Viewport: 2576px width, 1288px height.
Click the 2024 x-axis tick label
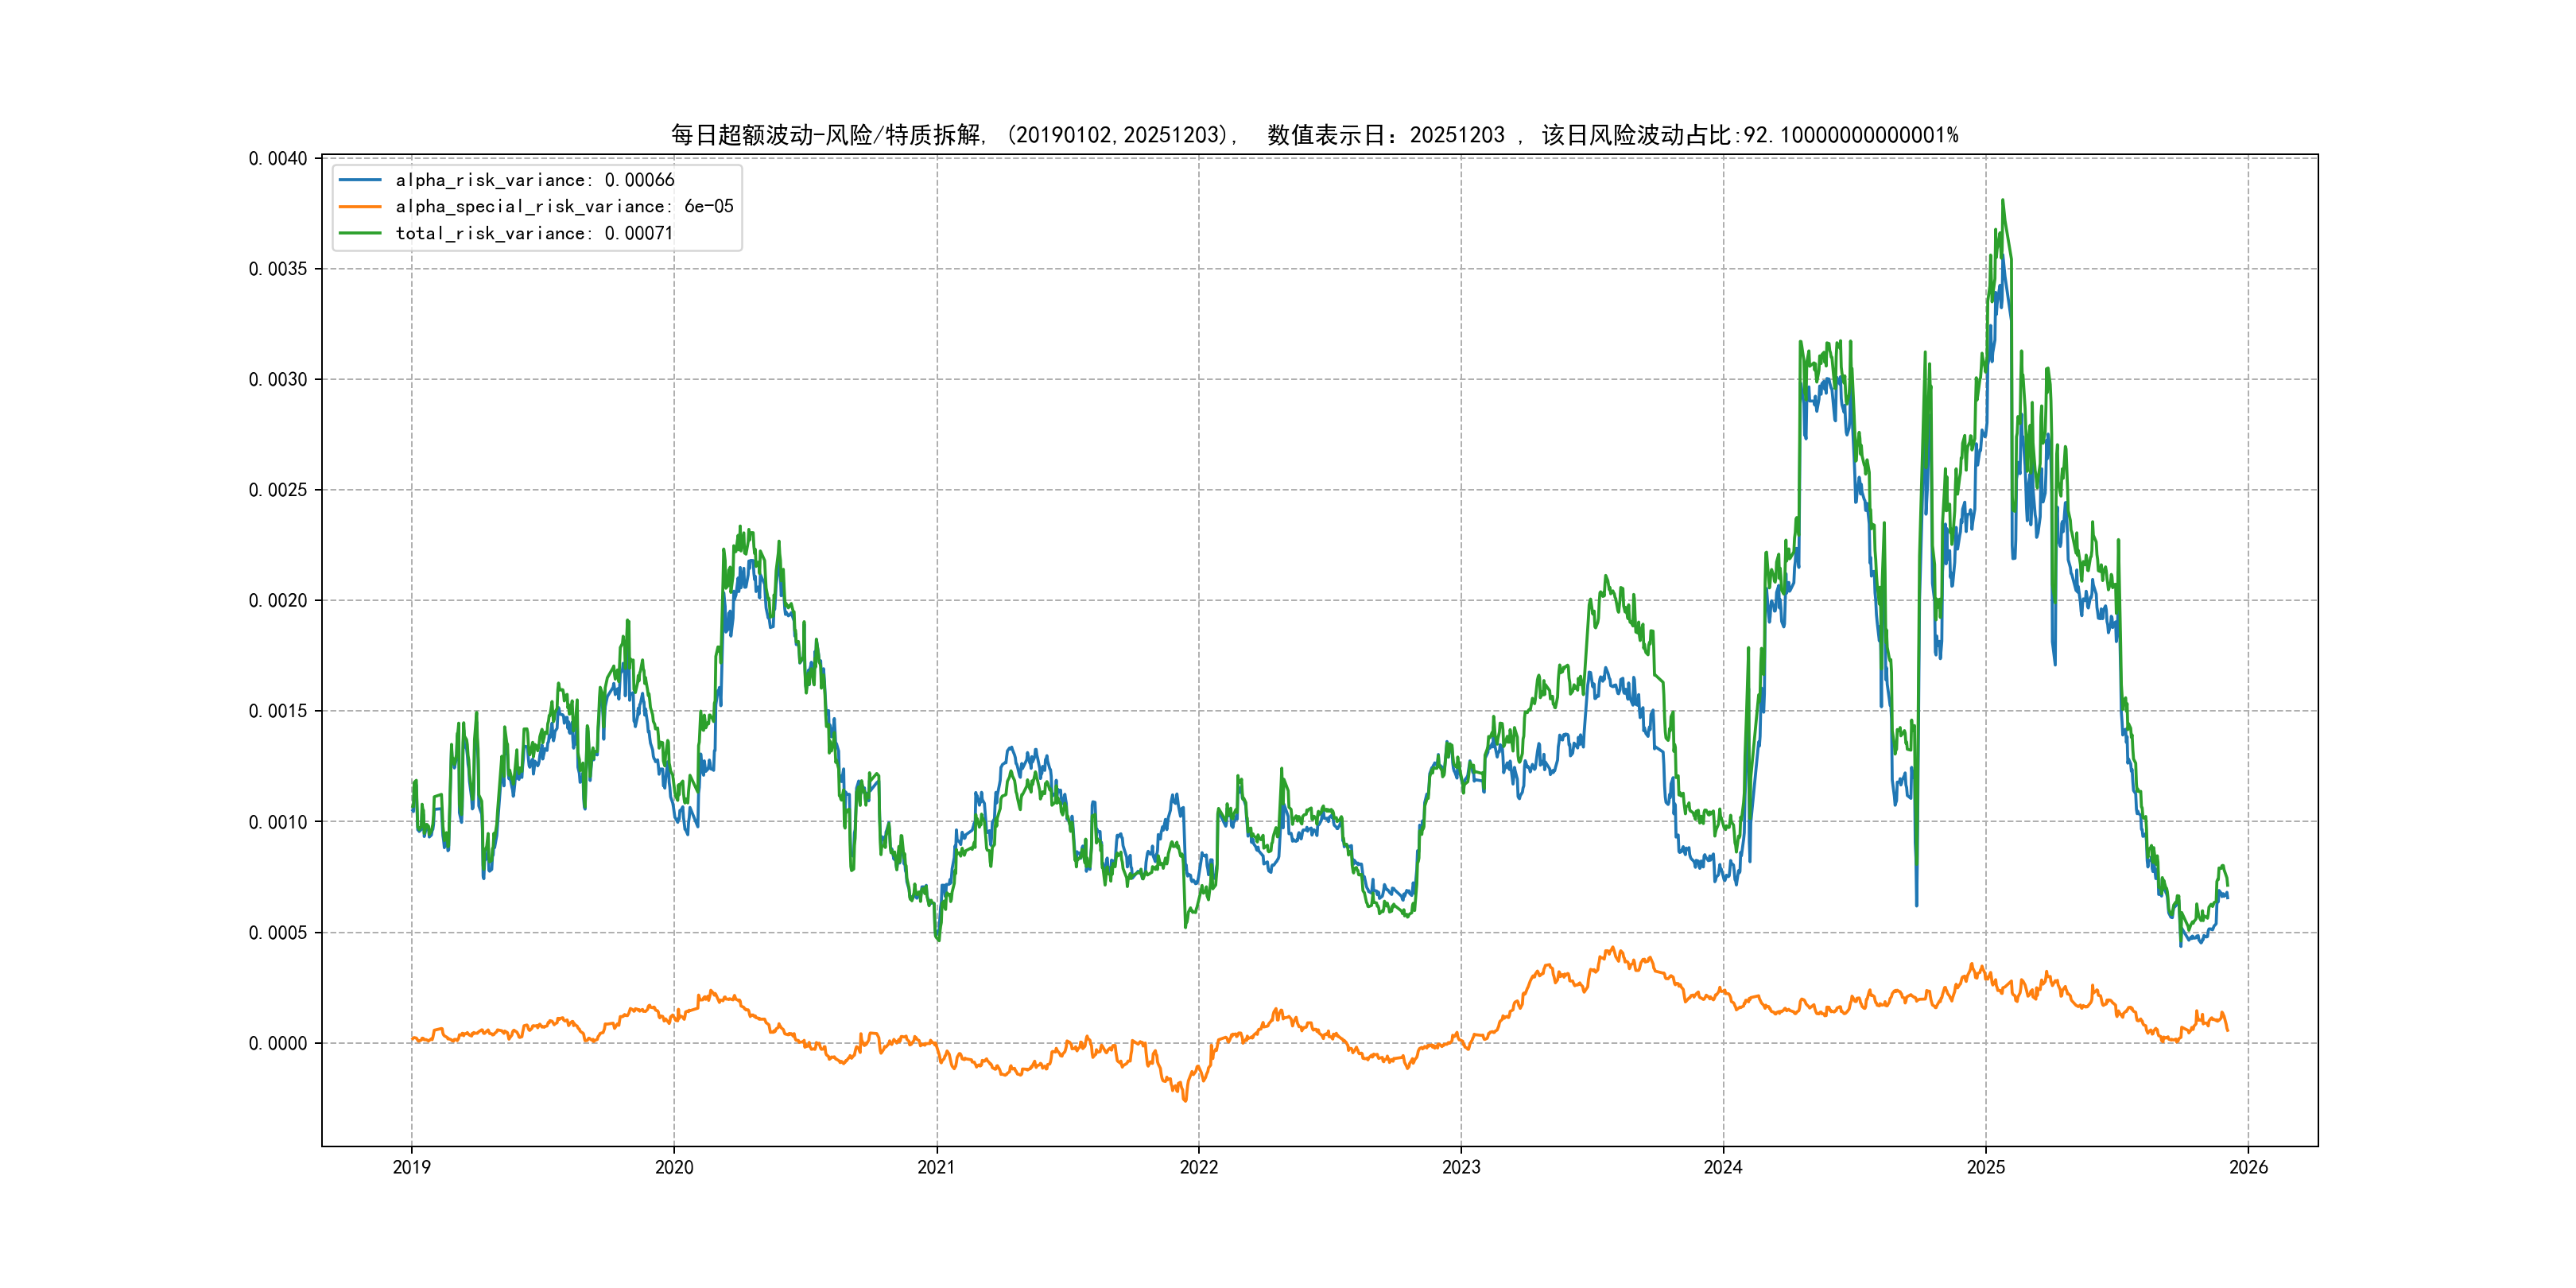(x=1723, y=1167)
